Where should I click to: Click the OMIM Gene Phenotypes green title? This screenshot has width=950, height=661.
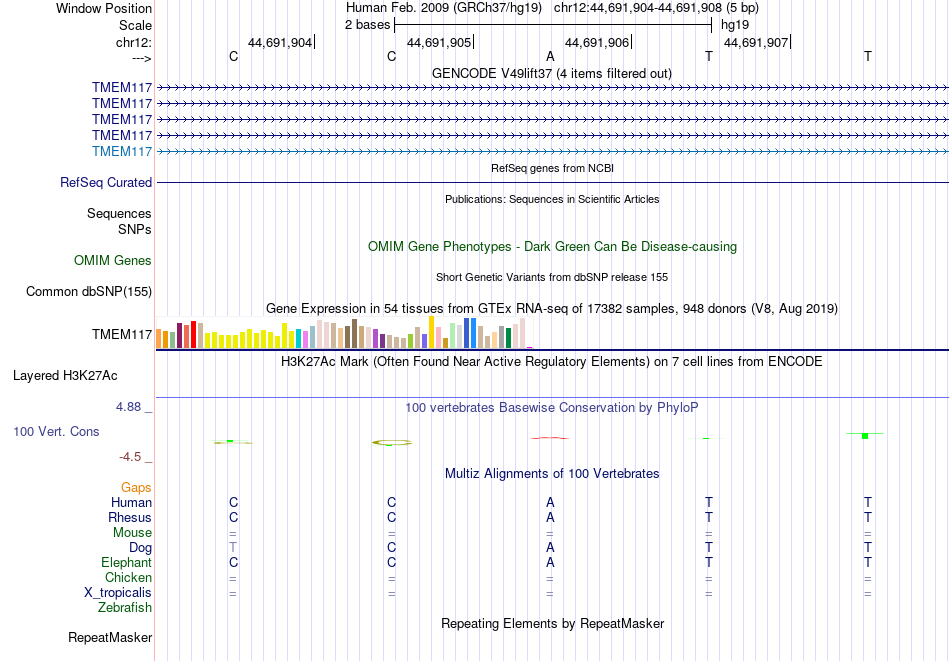point(553,247)
